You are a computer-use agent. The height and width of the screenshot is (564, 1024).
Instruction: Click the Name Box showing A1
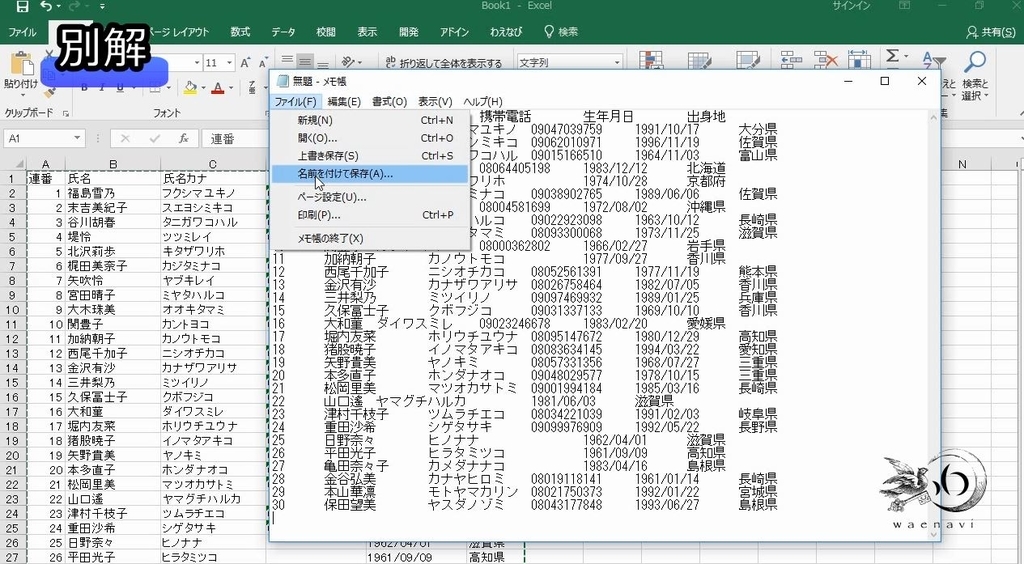pos(37,138)
